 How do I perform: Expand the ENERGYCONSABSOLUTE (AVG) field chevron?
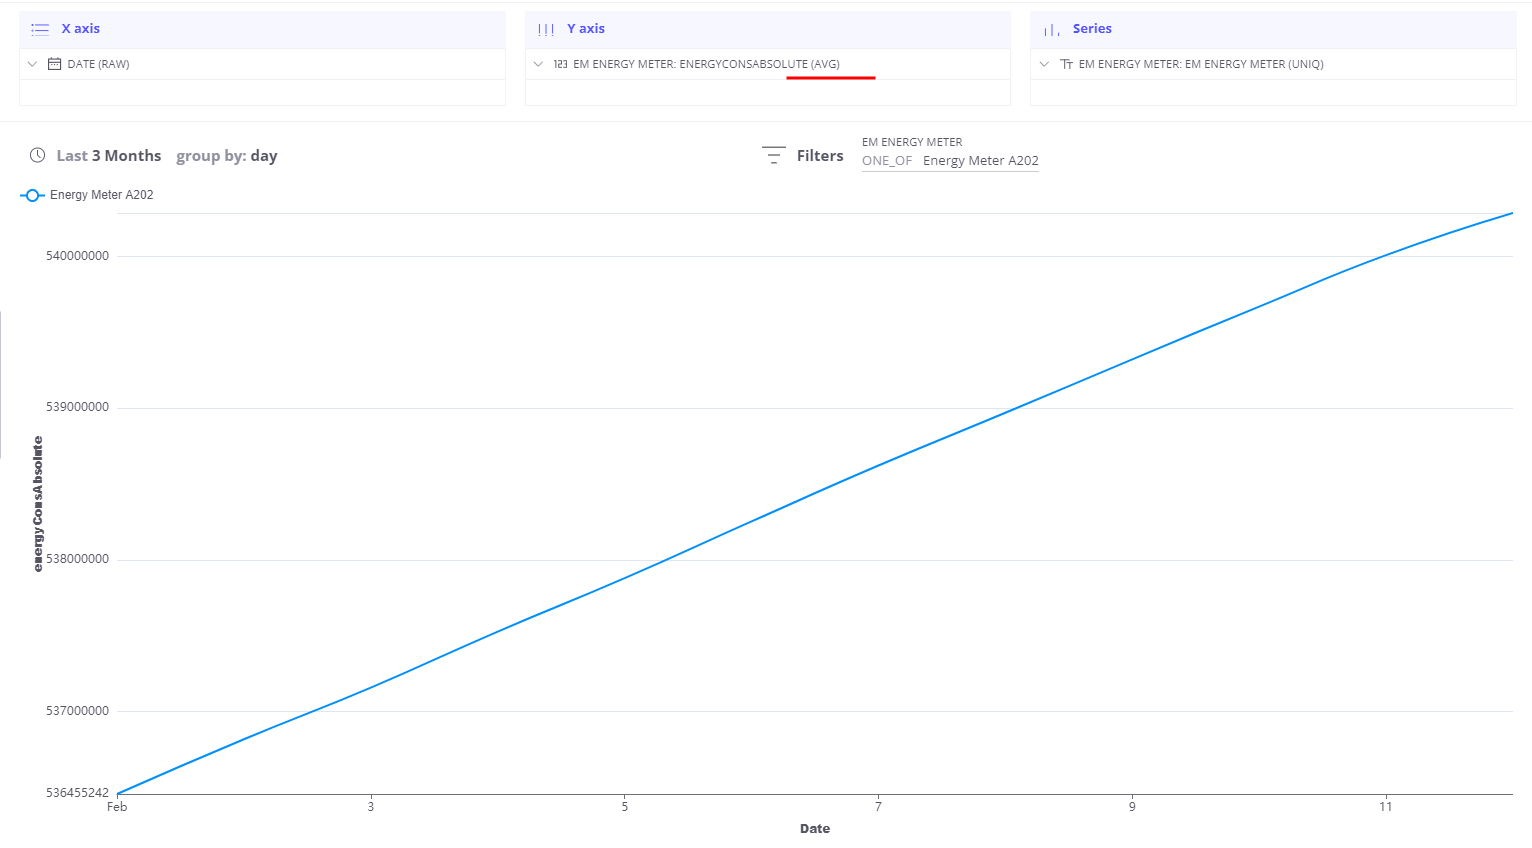[538, 64]
